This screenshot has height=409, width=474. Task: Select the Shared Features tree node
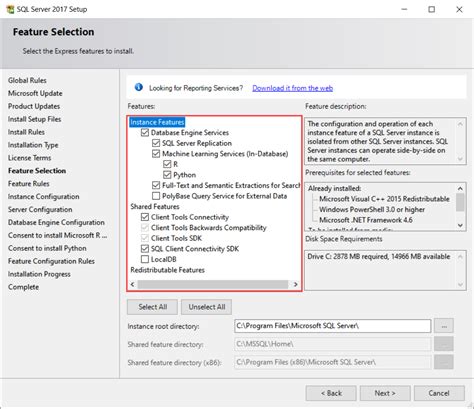(x=155, y=206)
